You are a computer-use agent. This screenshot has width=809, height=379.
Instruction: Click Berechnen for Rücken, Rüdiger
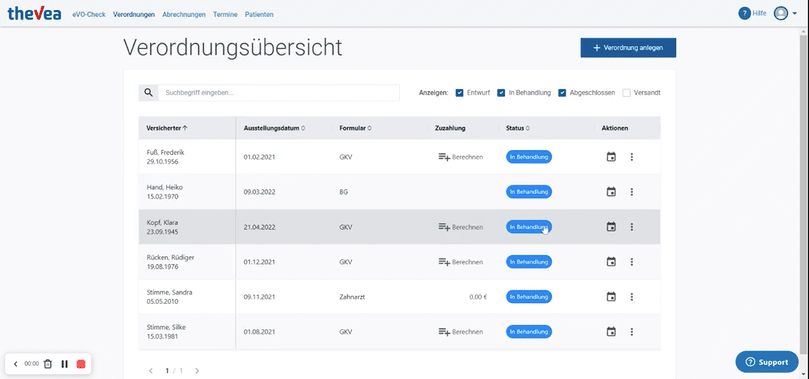click(461, 262)
